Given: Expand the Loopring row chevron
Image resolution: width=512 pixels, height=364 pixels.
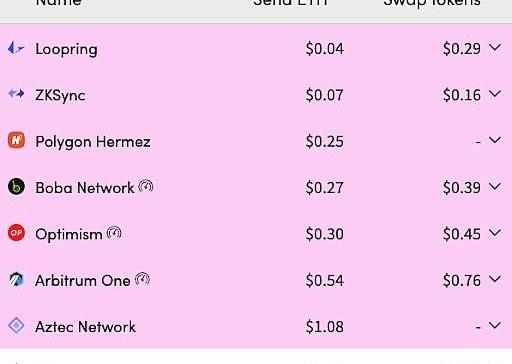Looking at the screenshot, I should pyautogui.click(x=495, y=48).
